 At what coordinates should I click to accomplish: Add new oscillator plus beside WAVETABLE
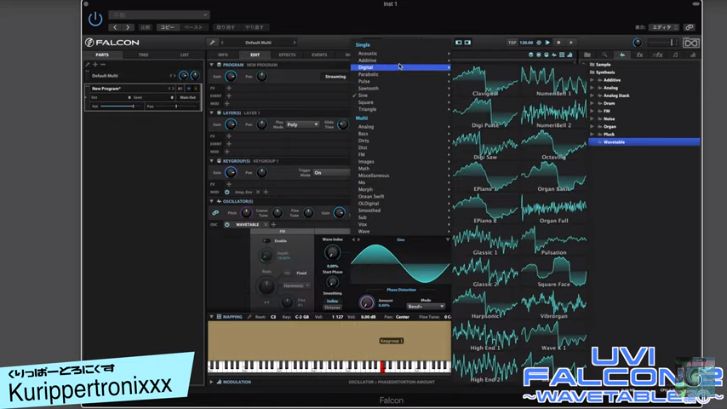point(274,225)
